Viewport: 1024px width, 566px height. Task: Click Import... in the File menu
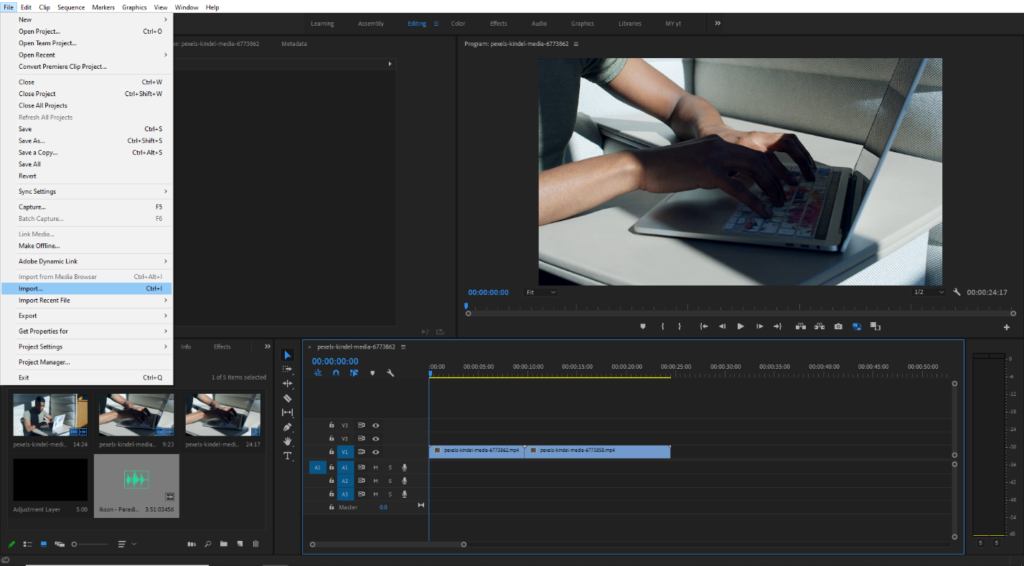point(31,288)
